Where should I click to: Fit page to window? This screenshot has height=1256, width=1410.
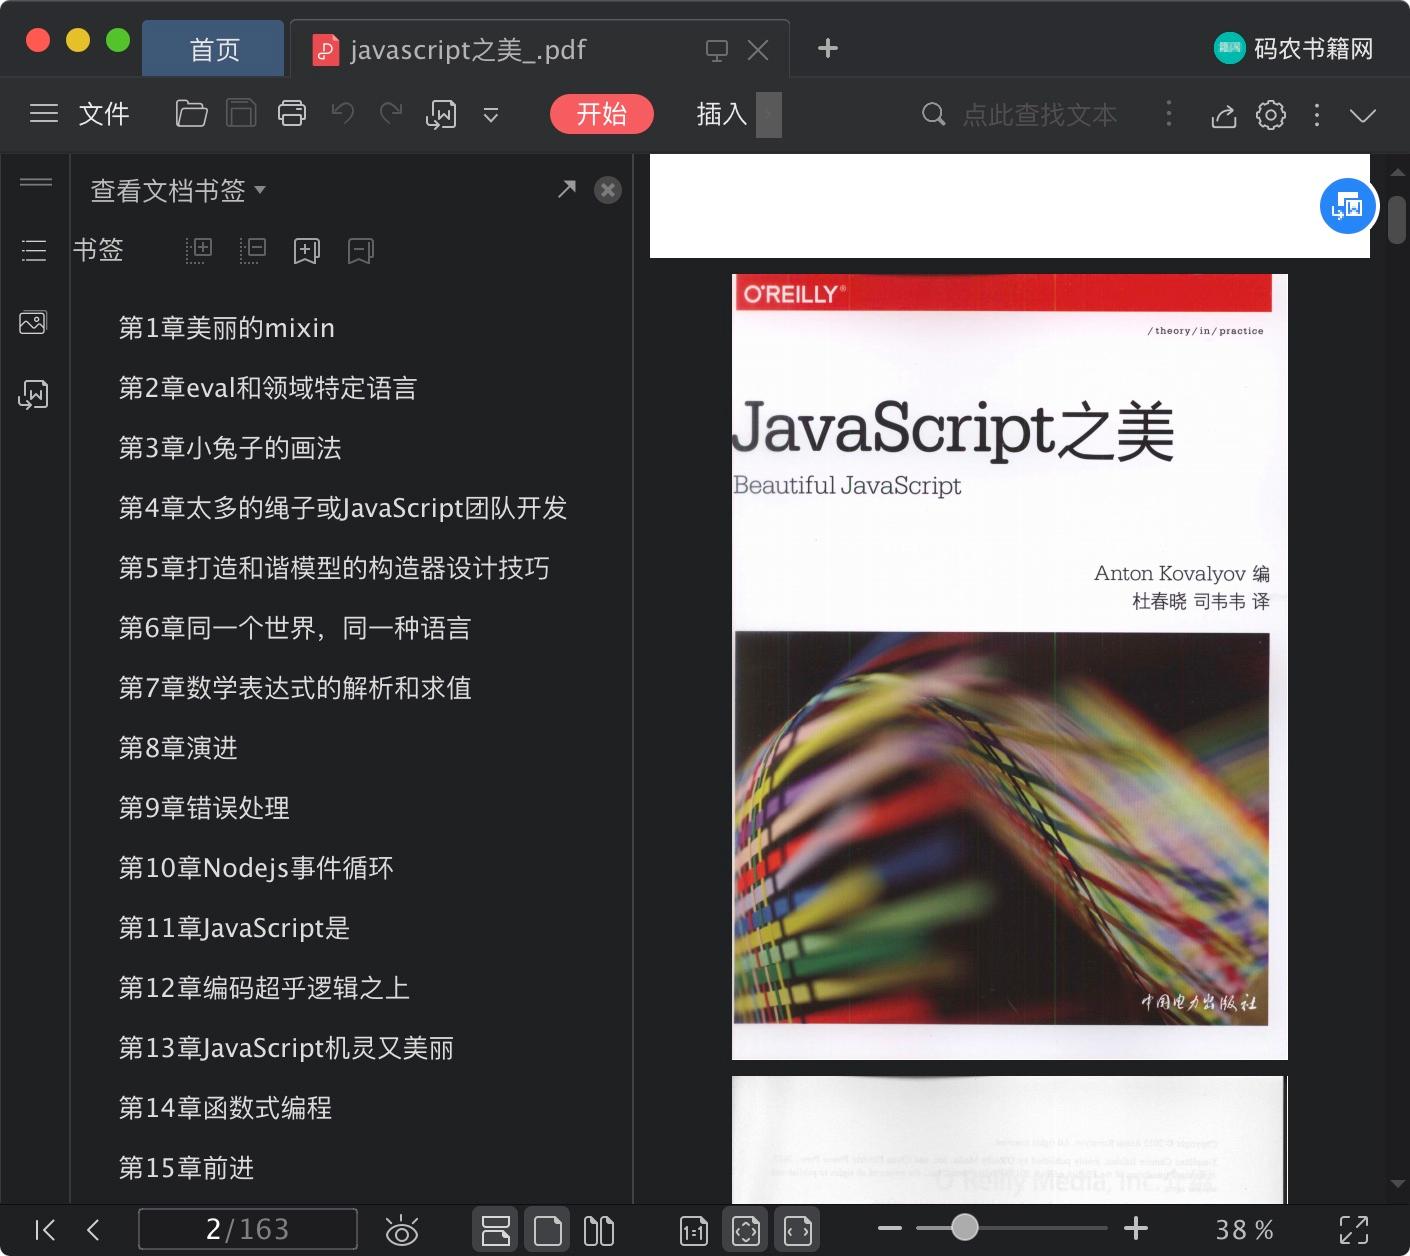[746, 1230]
